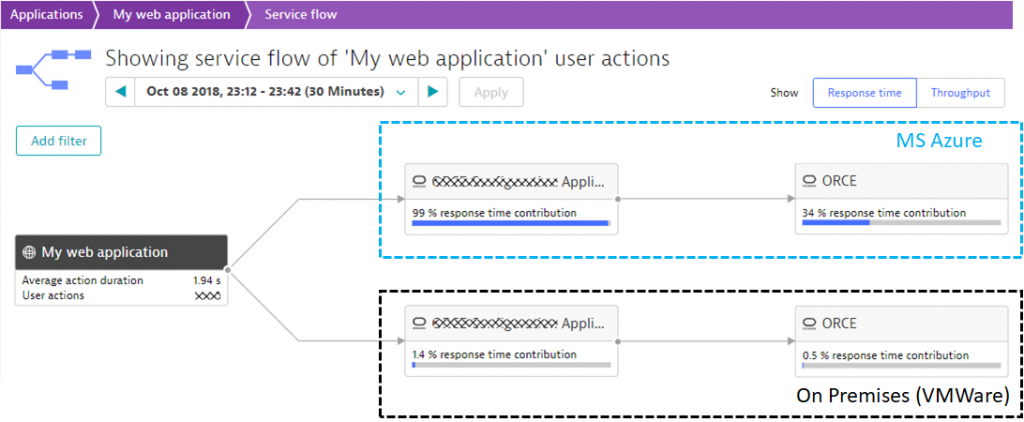Click the 99 % response time contribution bar
The image size is (1024, 422).
pyautogui.click(x=511, y=223)
